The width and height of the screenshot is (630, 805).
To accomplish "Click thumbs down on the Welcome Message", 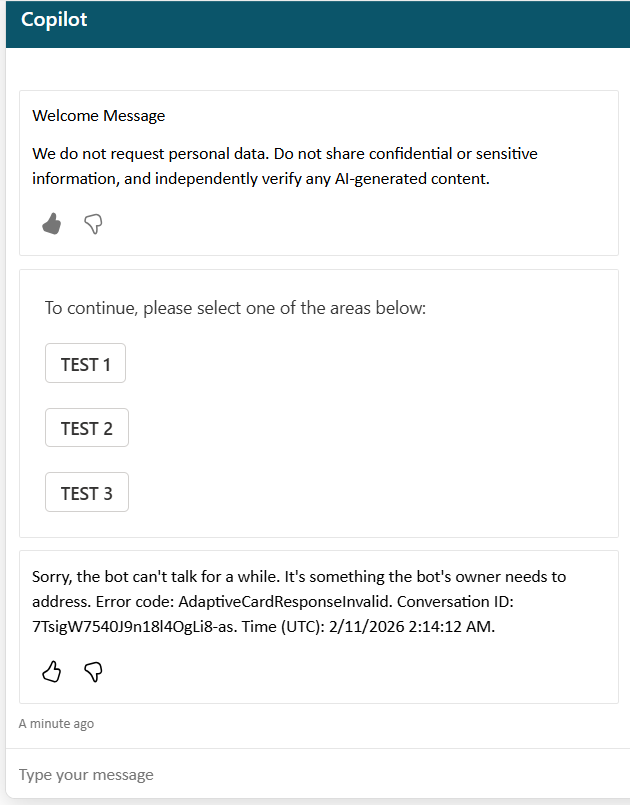I will (x=93, y=224).
